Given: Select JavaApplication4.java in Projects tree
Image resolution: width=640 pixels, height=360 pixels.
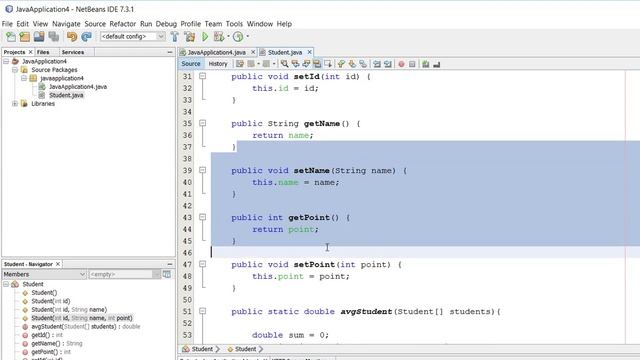Looking at the screenshot, I should 78,87.
